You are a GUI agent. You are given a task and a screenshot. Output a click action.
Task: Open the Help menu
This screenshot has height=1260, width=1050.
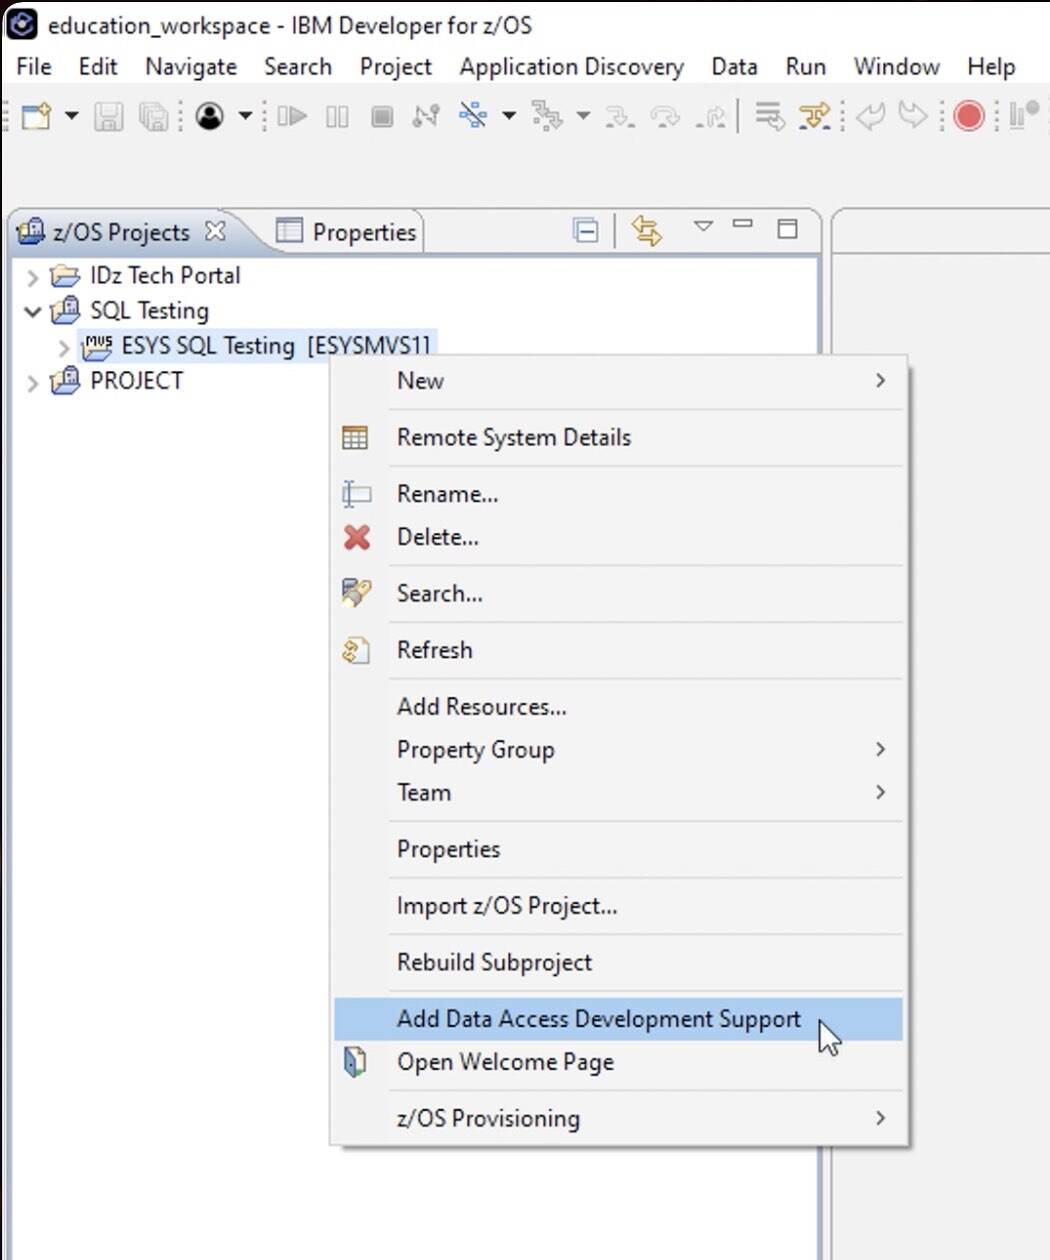pos(991,66)
